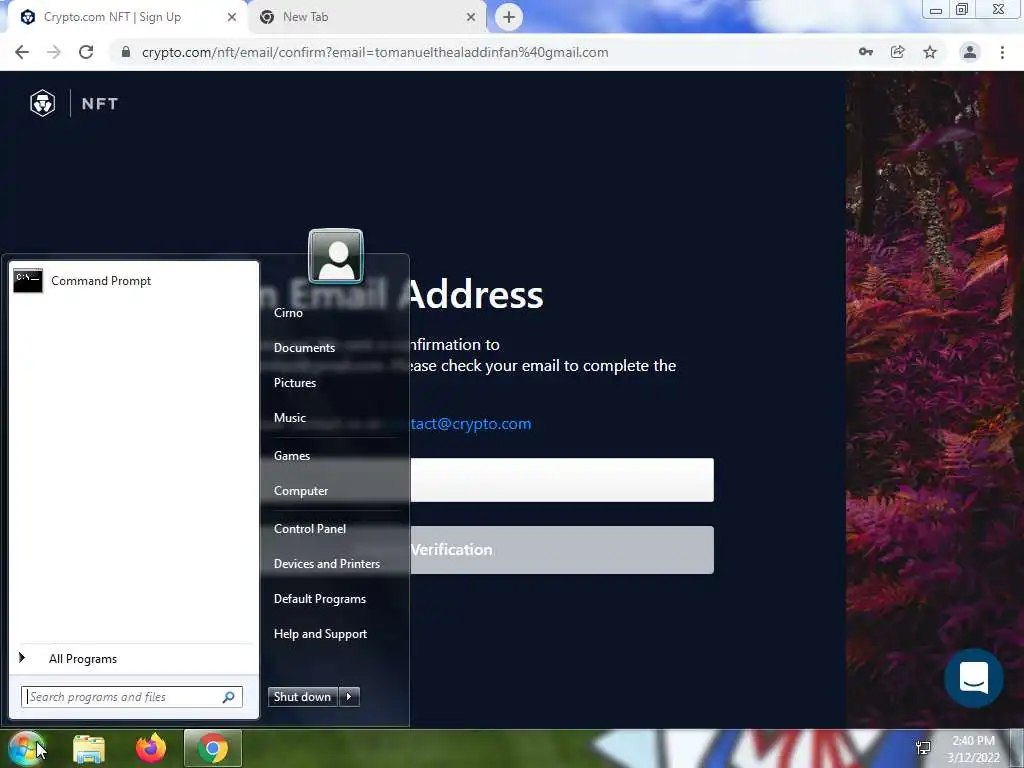This screenshot has height=768, width=1024.
Task: Click the padlock site info icon
Action: click(x=126, y=52)
